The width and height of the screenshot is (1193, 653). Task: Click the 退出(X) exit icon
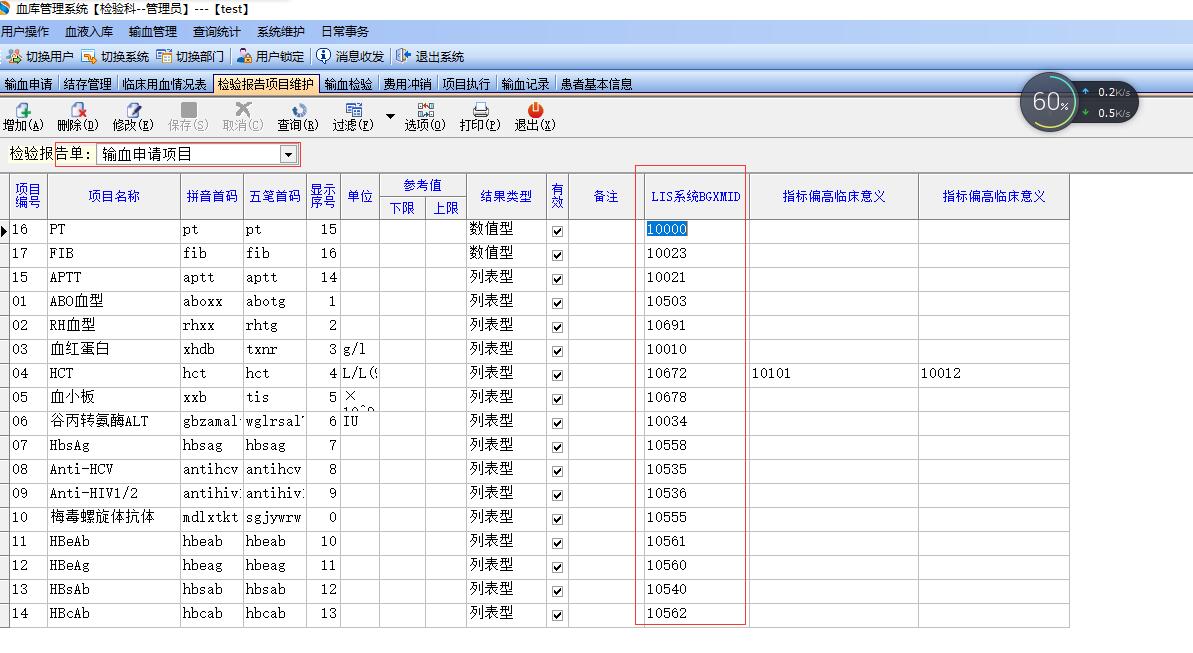[535, 110]
